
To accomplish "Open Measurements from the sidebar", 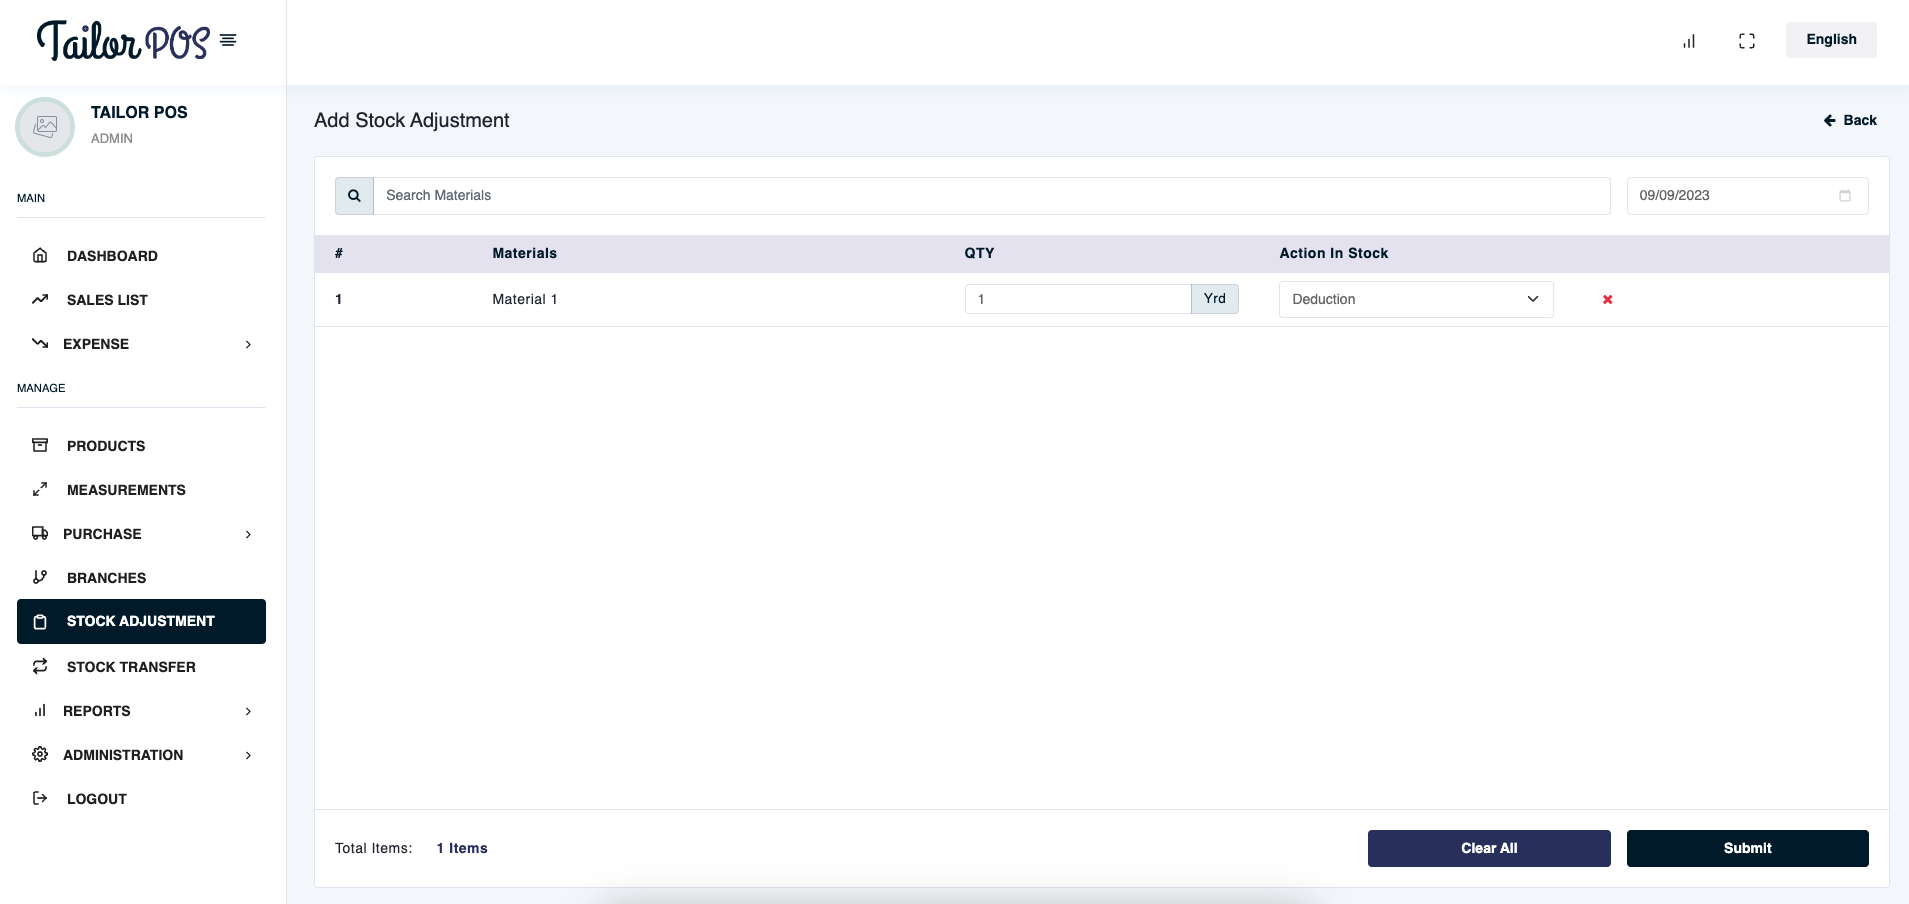I will point(126,490).
